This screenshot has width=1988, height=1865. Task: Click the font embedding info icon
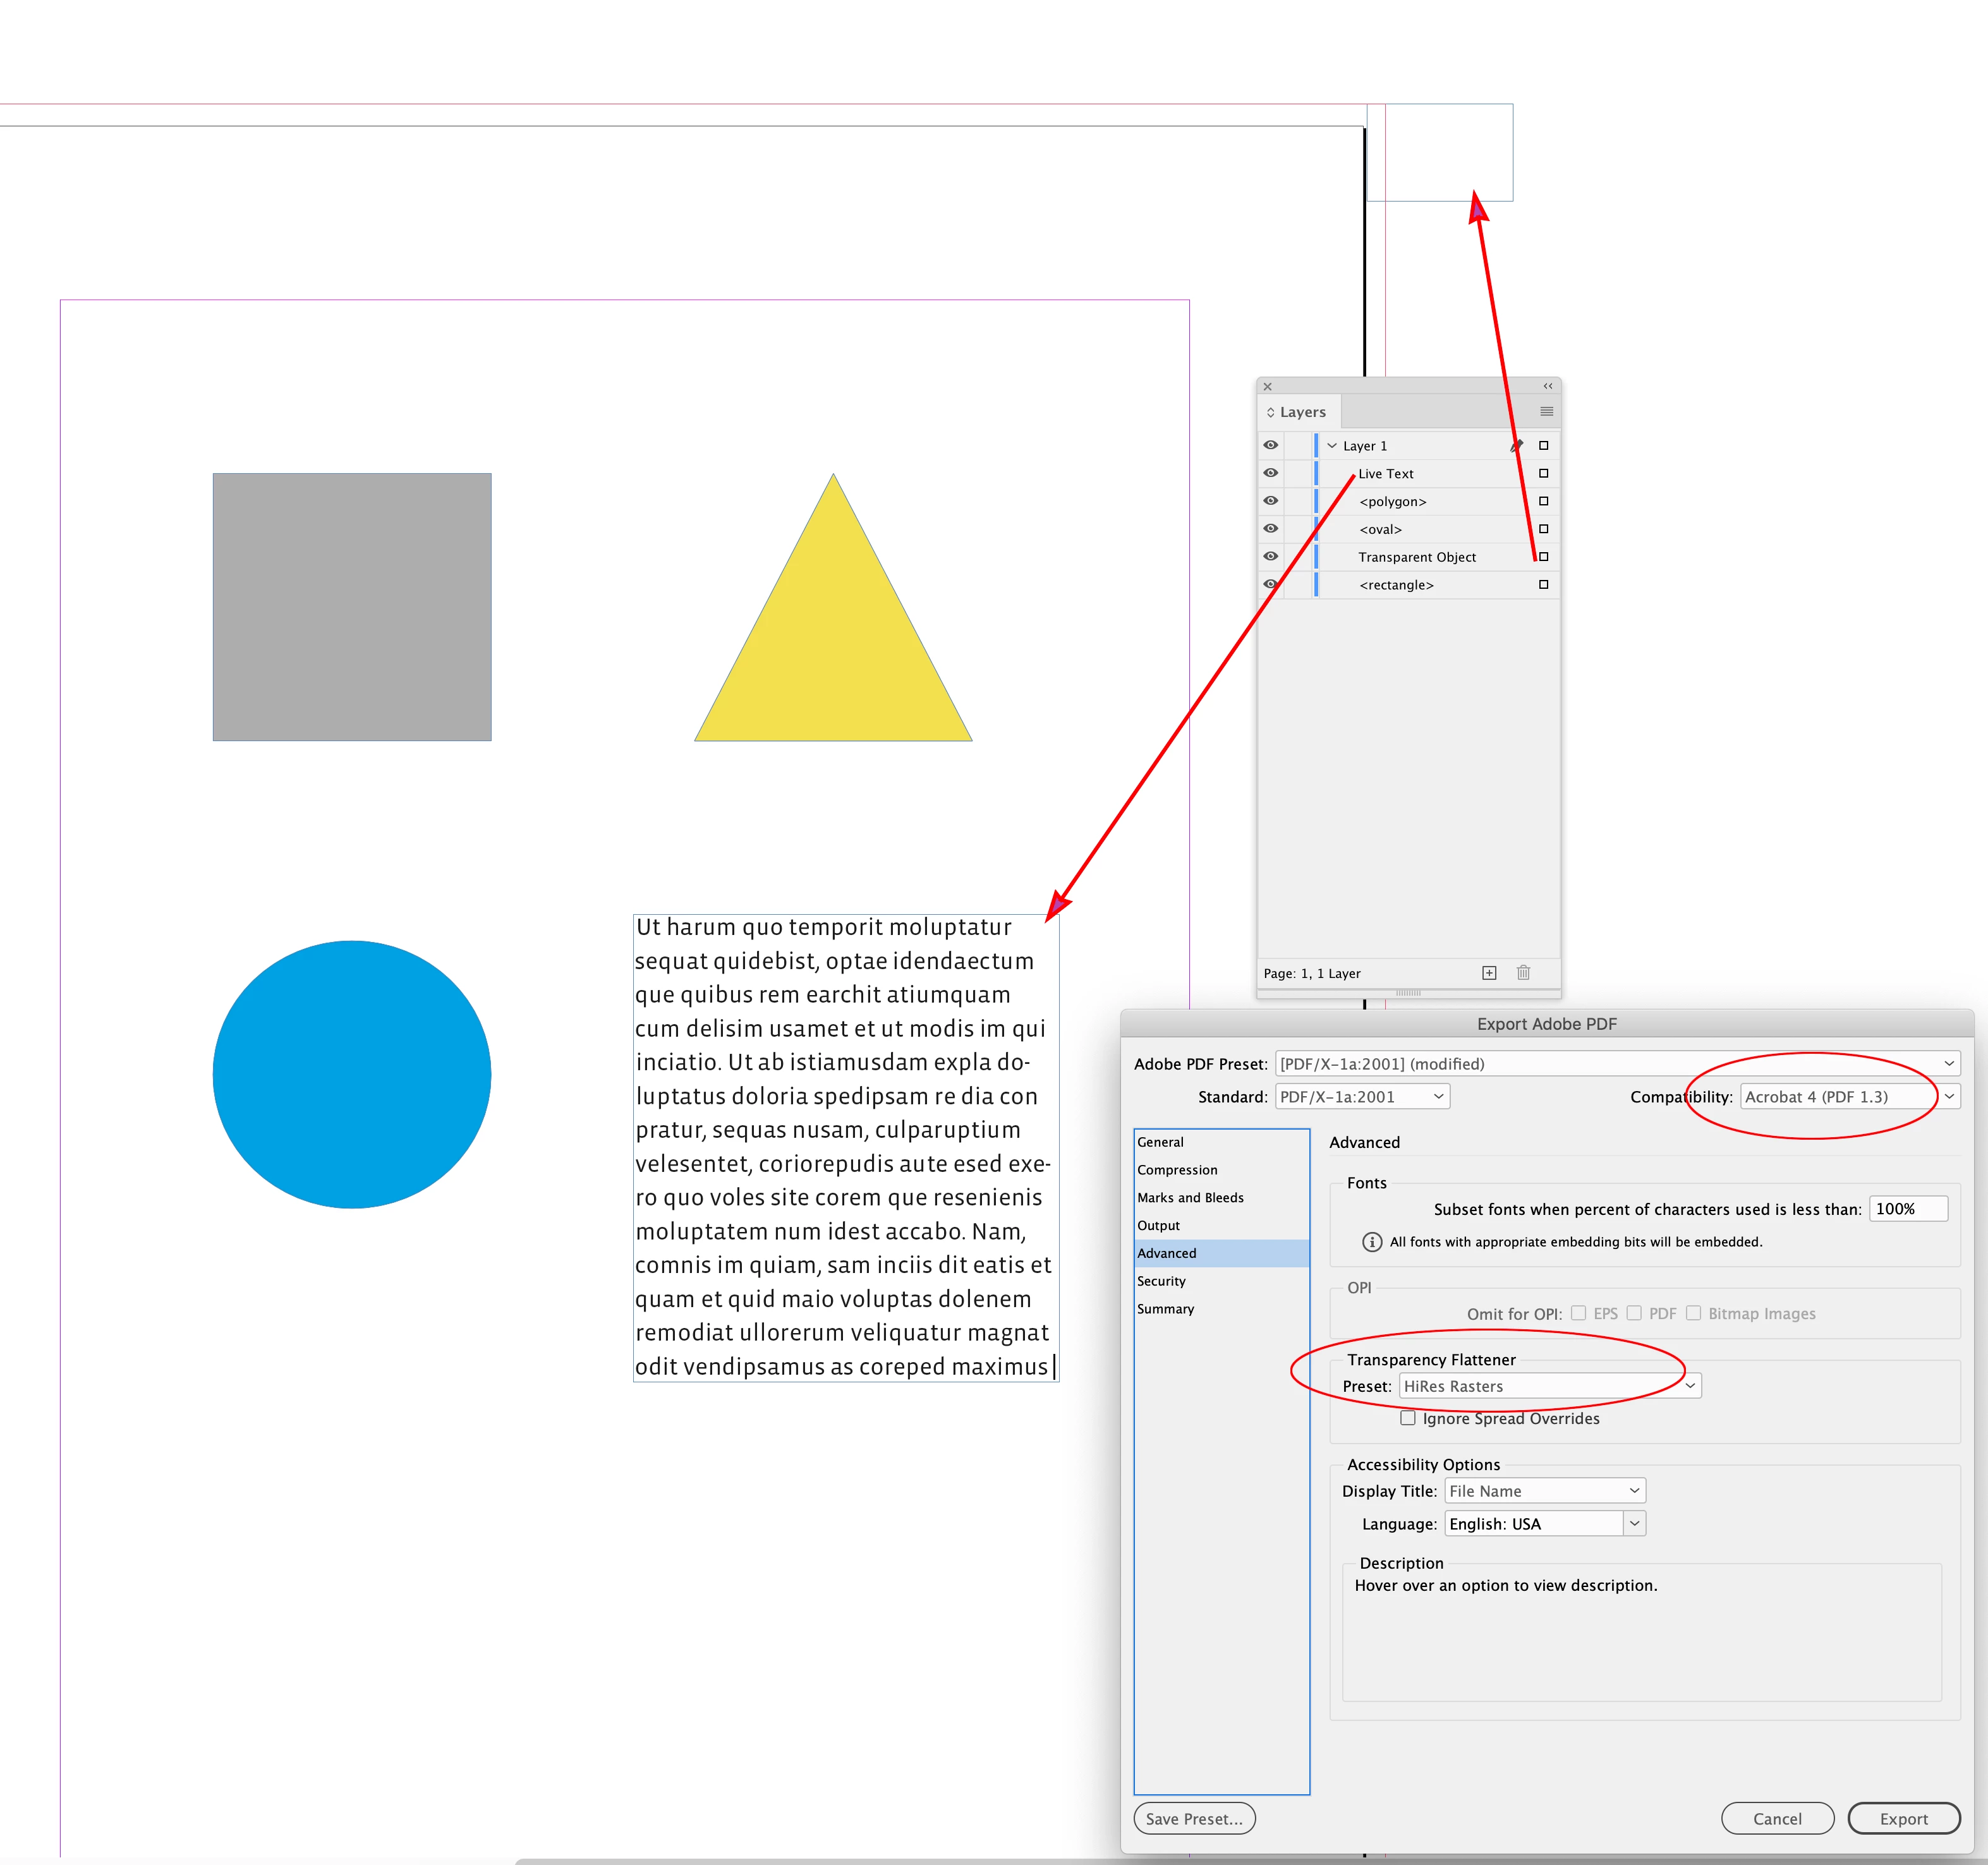tap(1372, 1242)
